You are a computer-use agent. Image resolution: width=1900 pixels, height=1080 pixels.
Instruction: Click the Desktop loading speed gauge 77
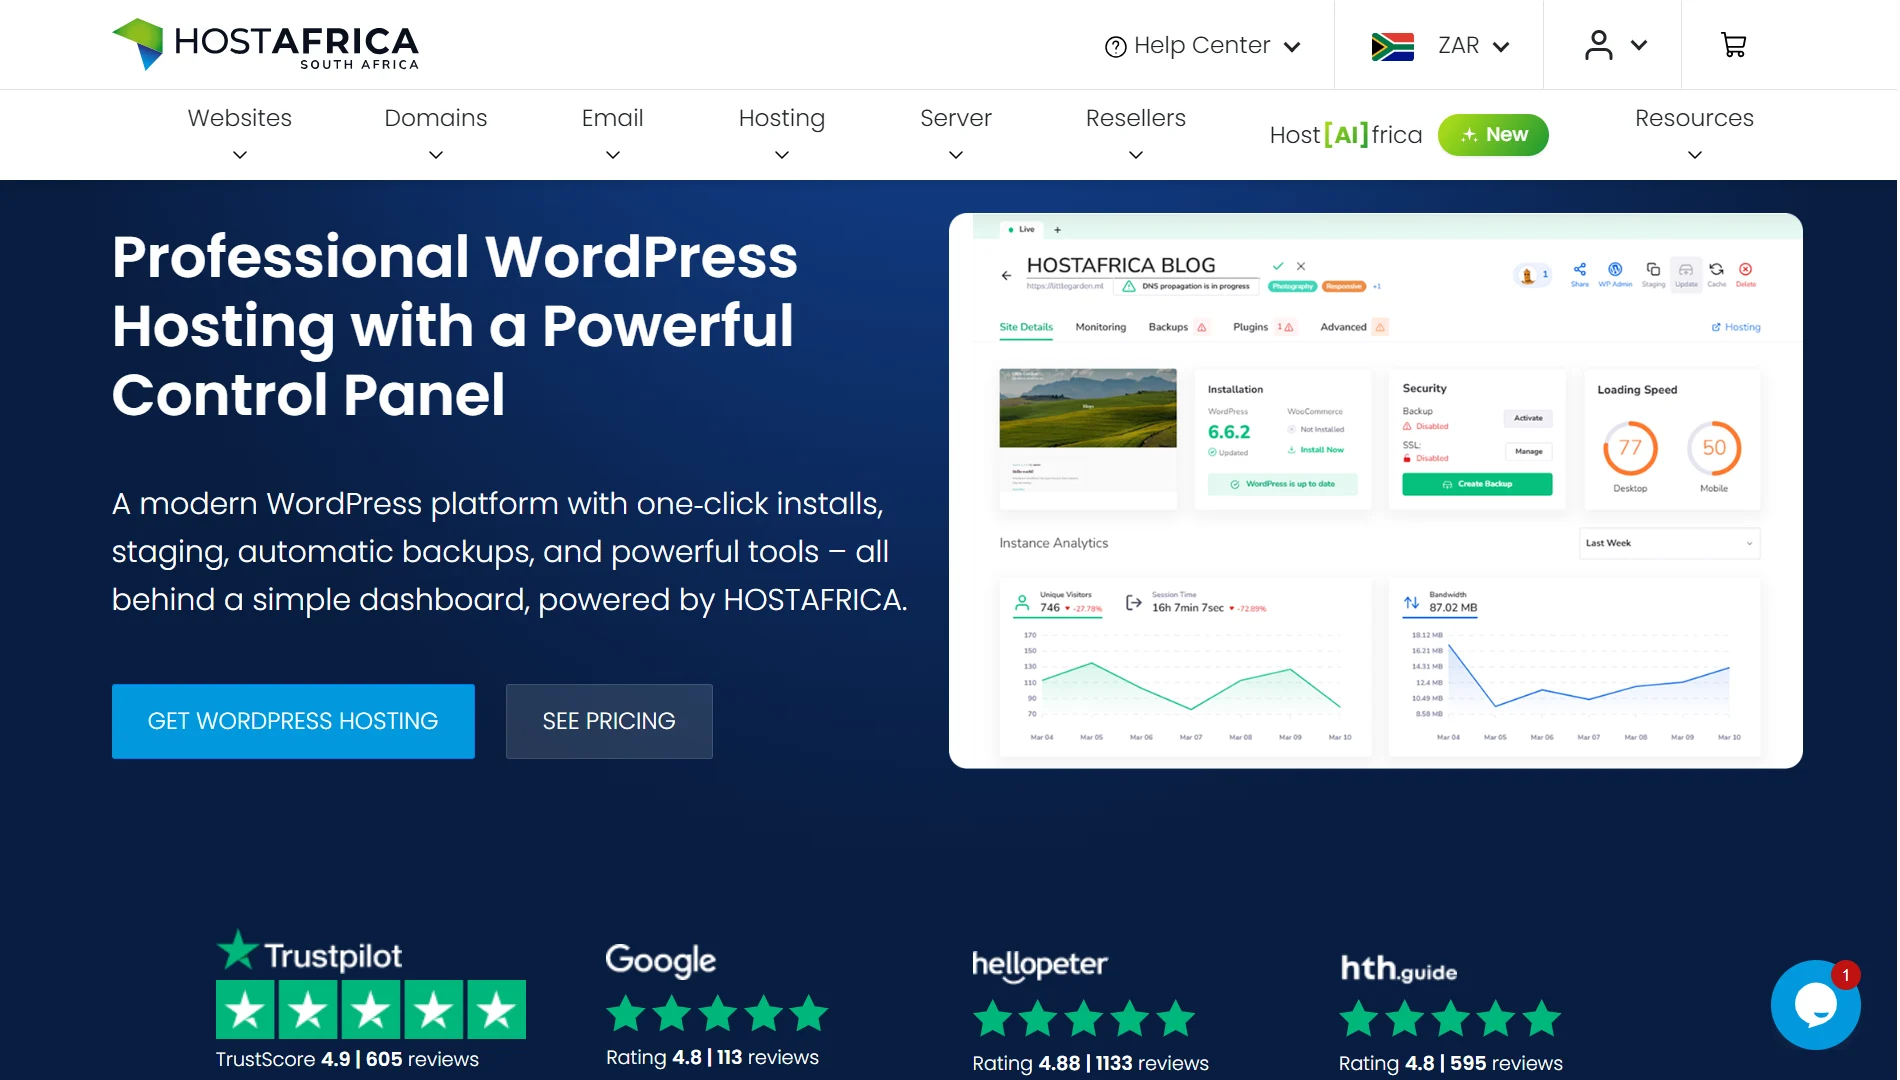(1630, 448)
